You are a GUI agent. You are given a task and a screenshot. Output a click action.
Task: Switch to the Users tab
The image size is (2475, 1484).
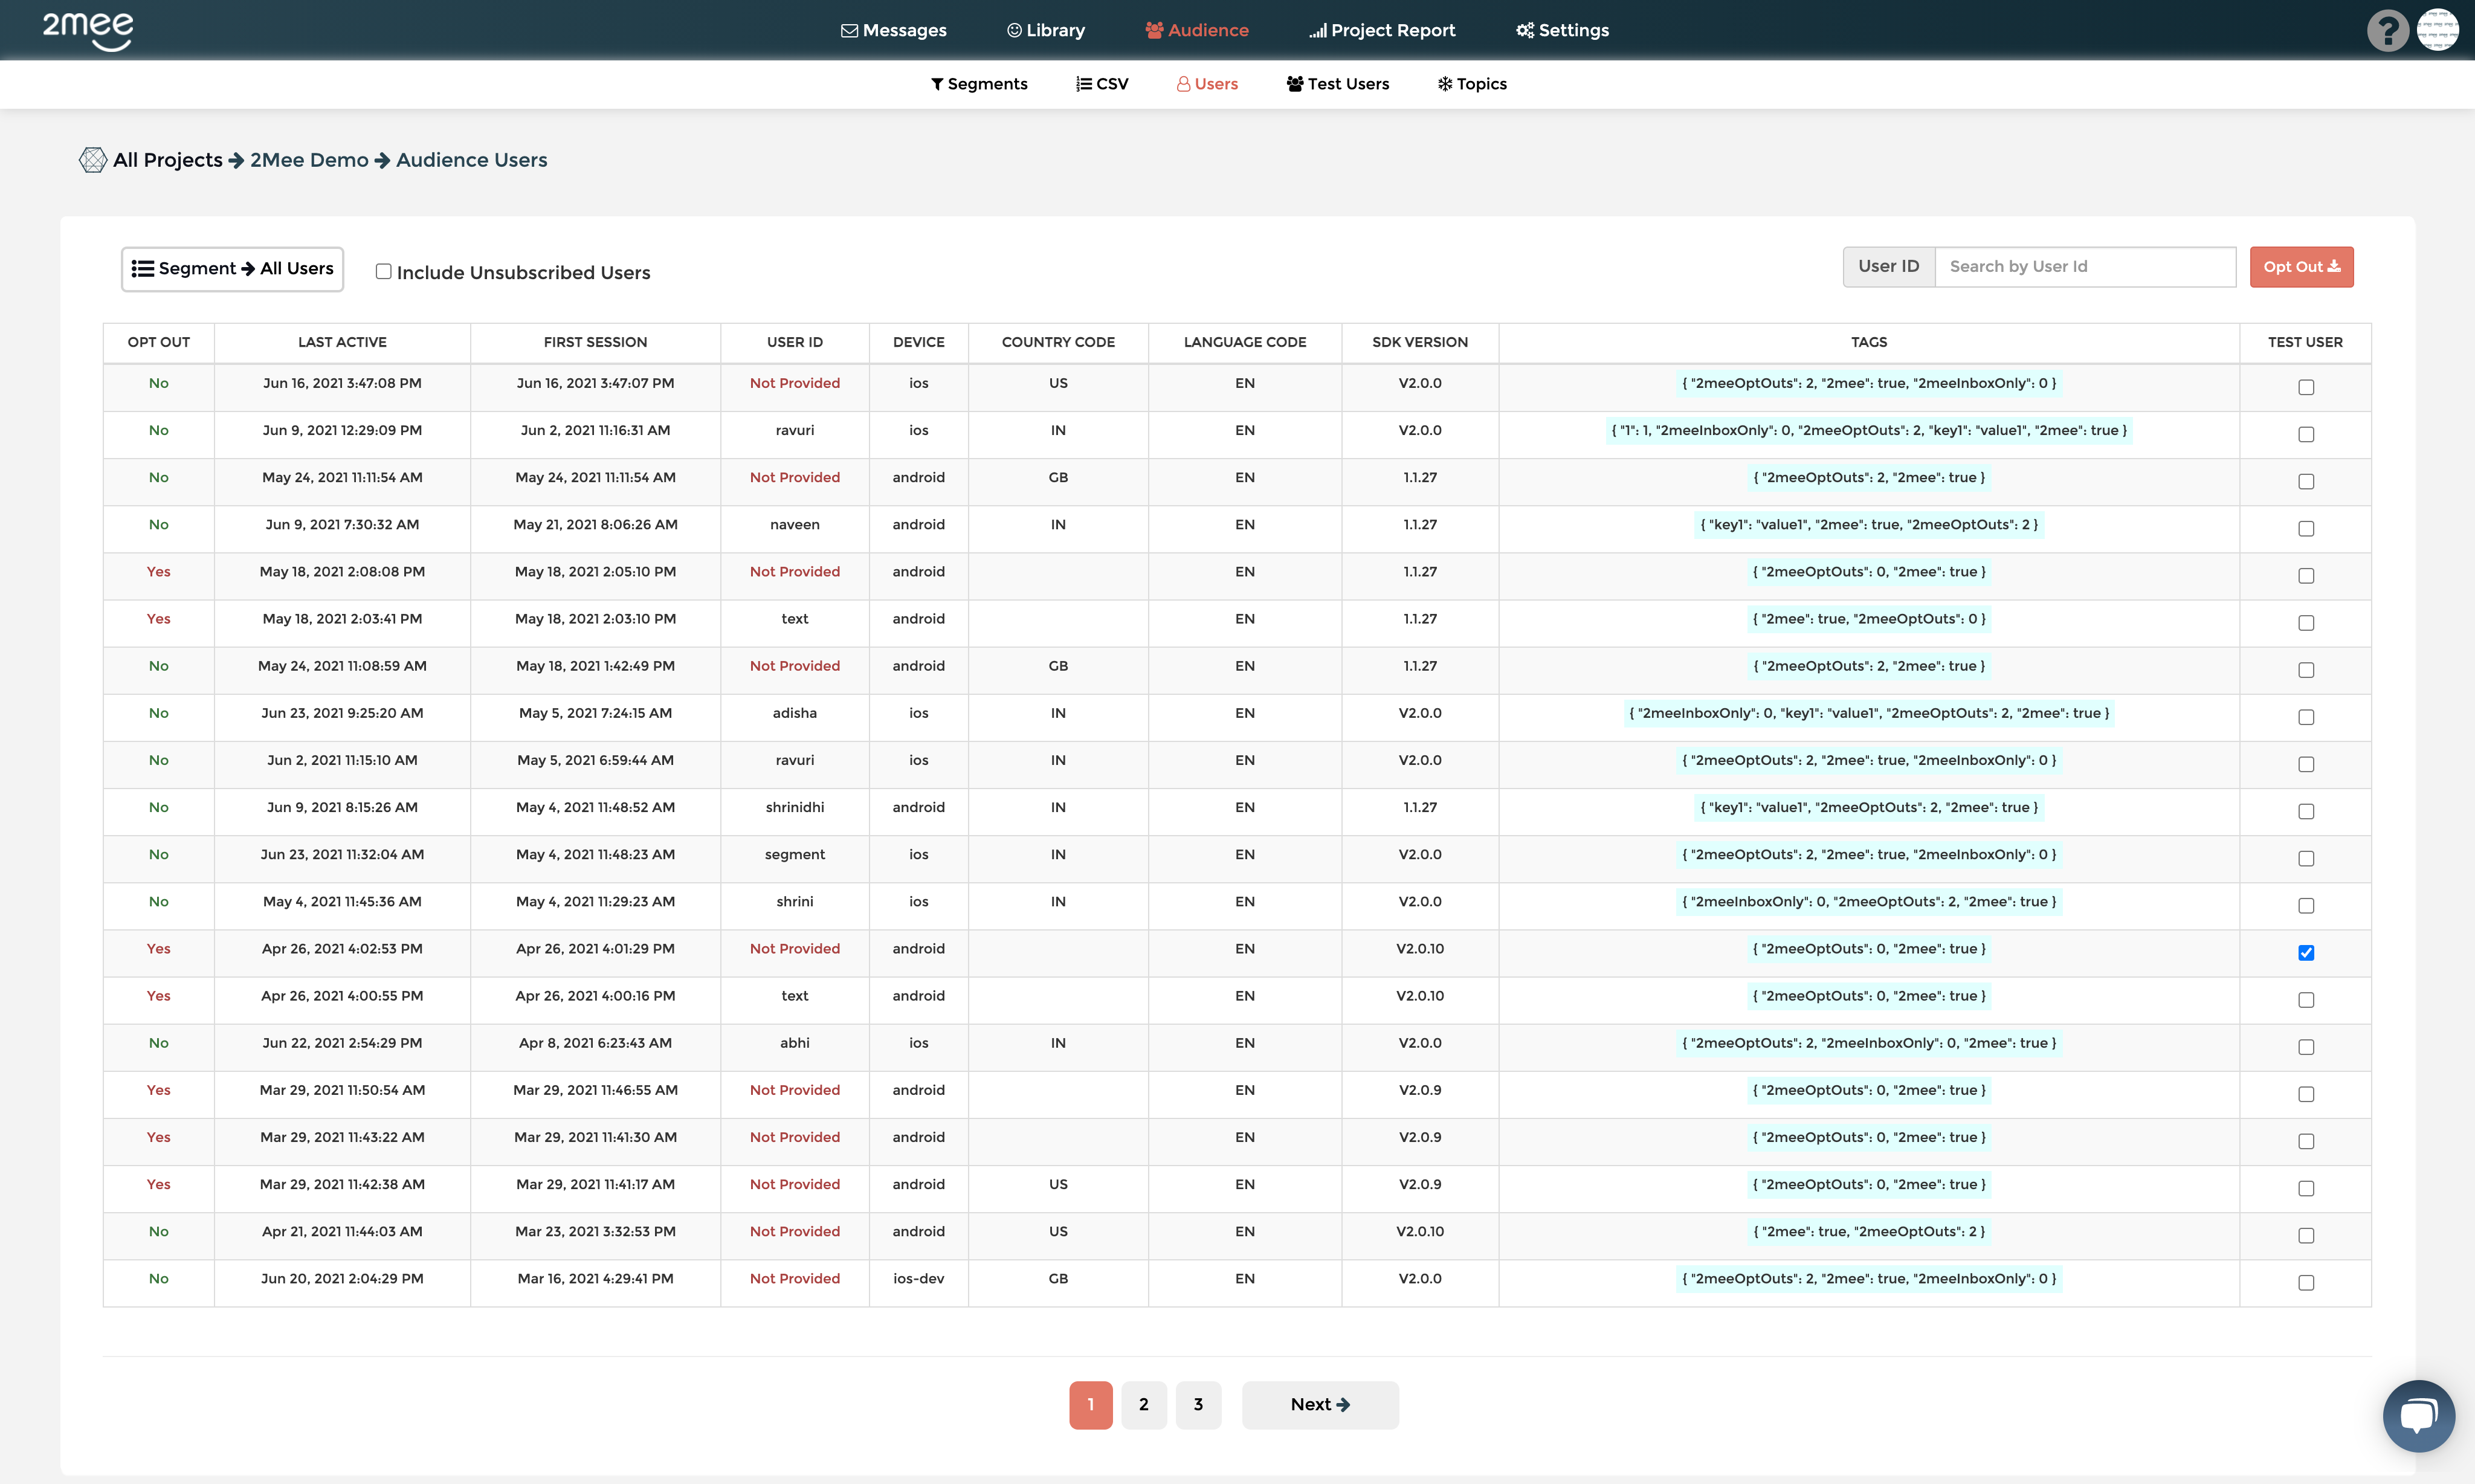[1207, 84]
